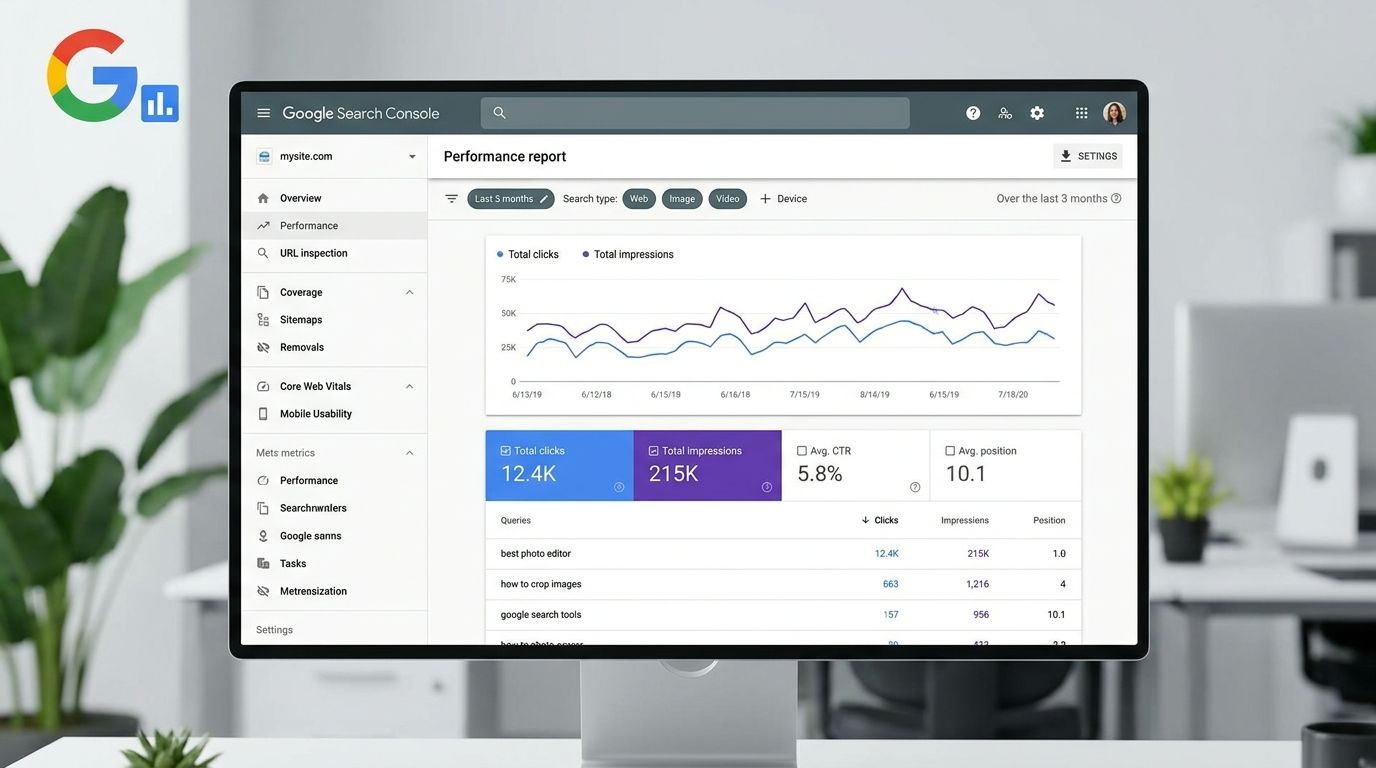Select the 'google search tools' query row

[x=783, y=615]
